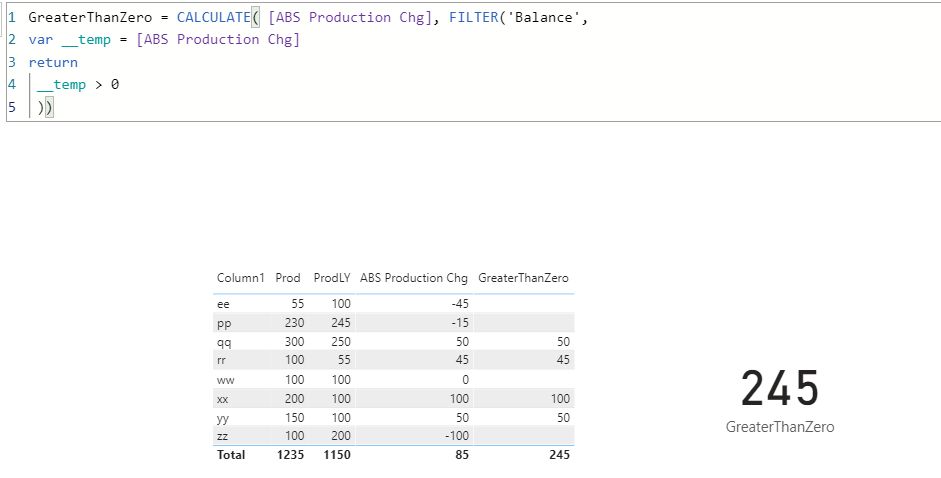Select the 'xx' row label

click(x=223, y=399)
